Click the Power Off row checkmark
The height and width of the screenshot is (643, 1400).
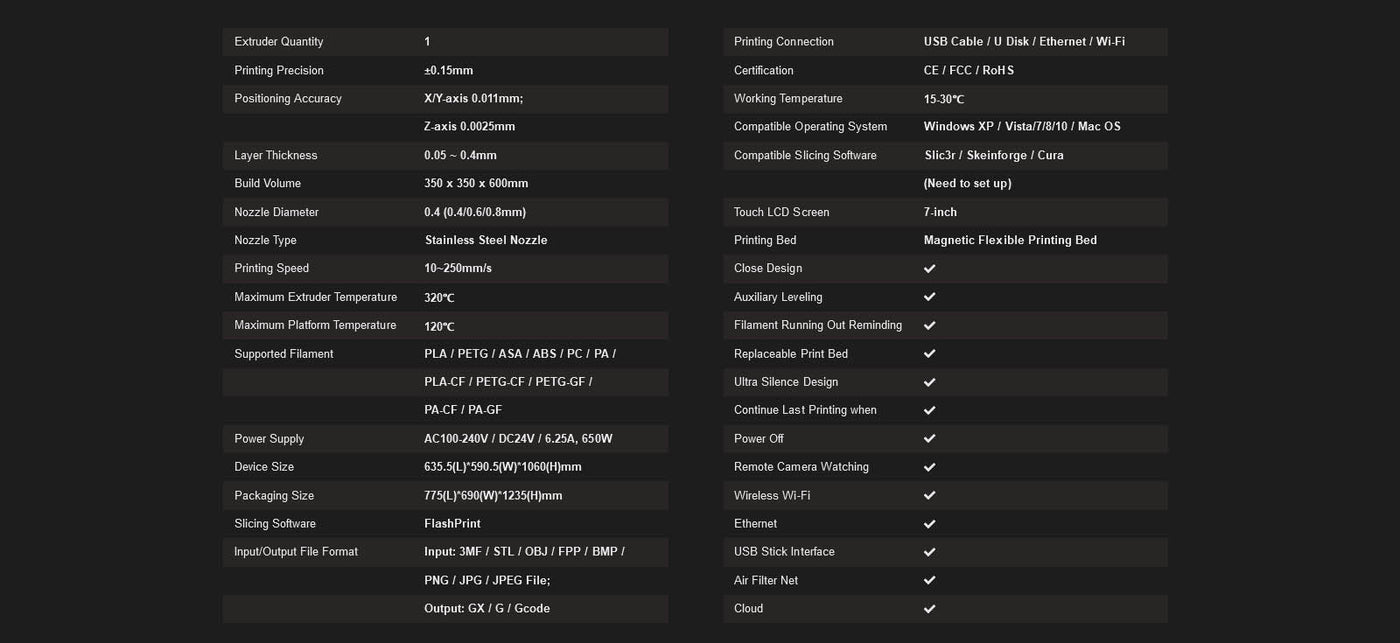929,439
